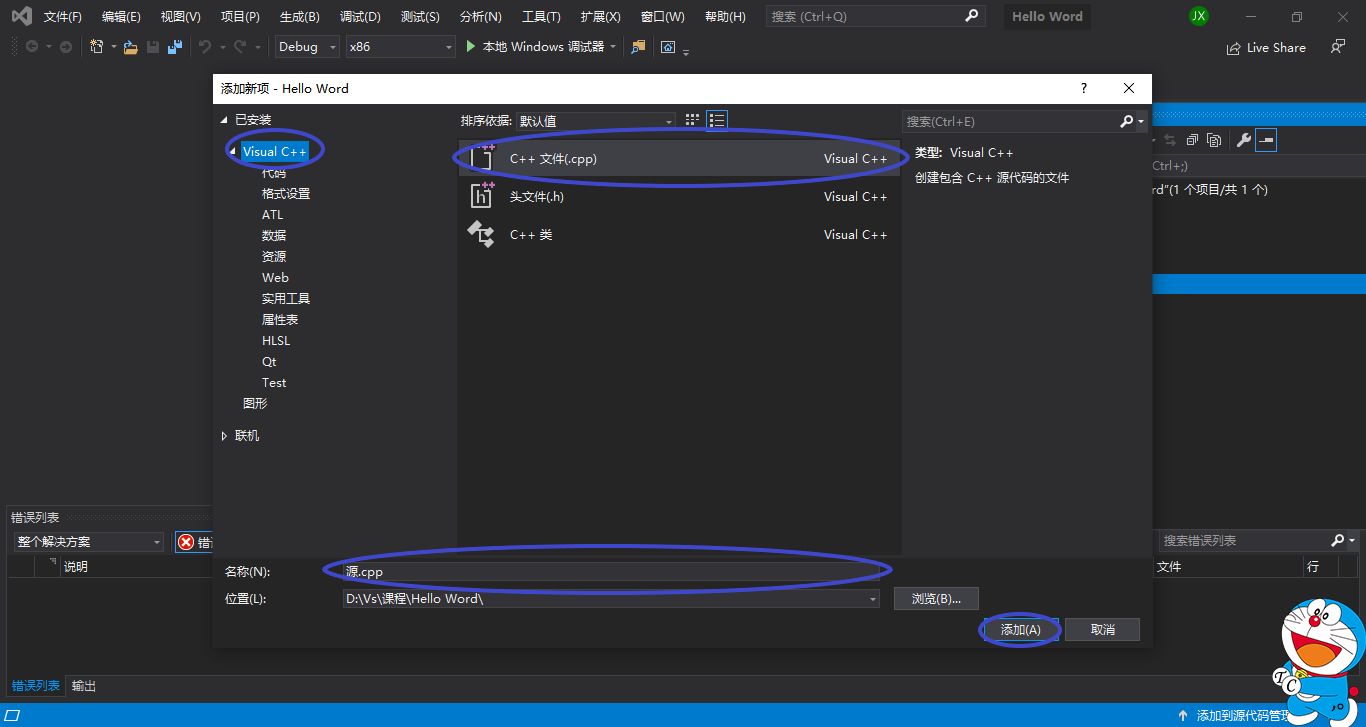Click the Save All toolbar icon
The width and height of the screenshot is (1366, 727).
[175, 47]
